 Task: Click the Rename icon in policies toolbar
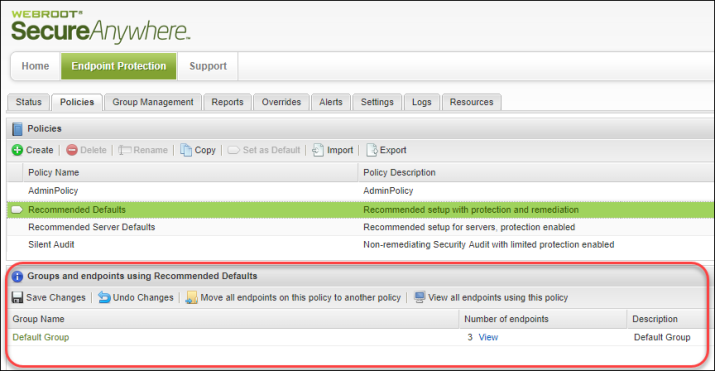[x=124, y=150]
